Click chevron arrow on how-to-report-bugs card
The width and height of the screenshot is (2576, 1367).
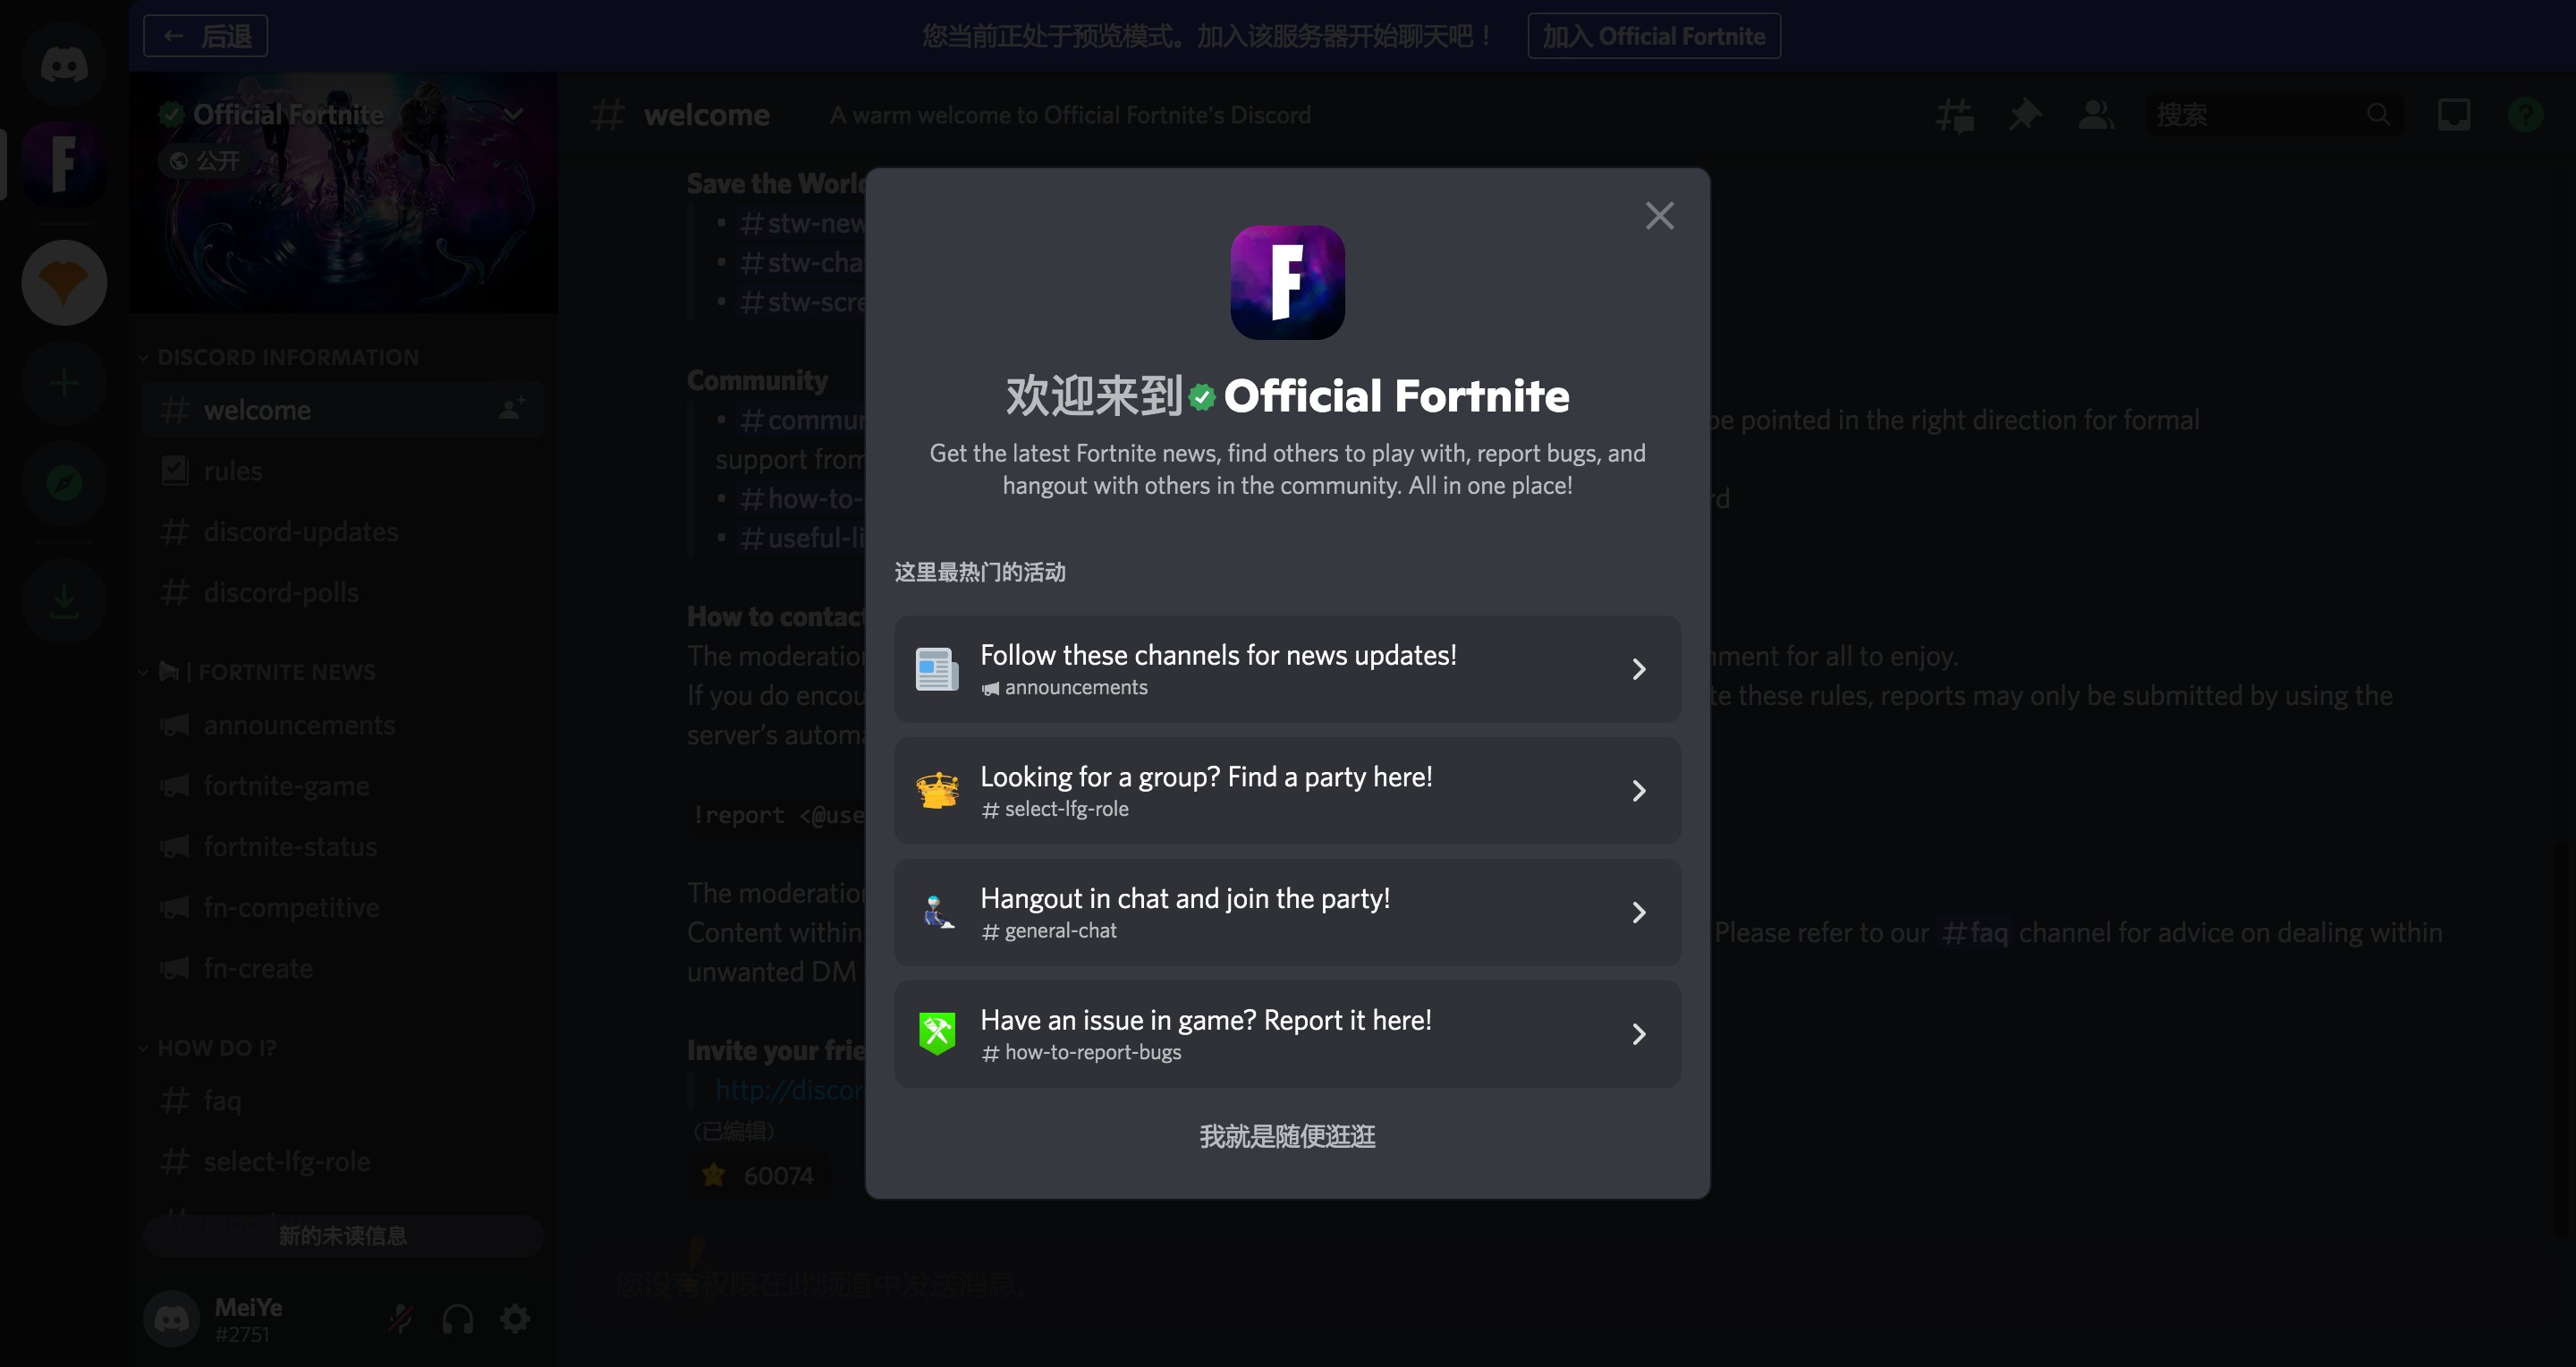click(1639, 1034)
